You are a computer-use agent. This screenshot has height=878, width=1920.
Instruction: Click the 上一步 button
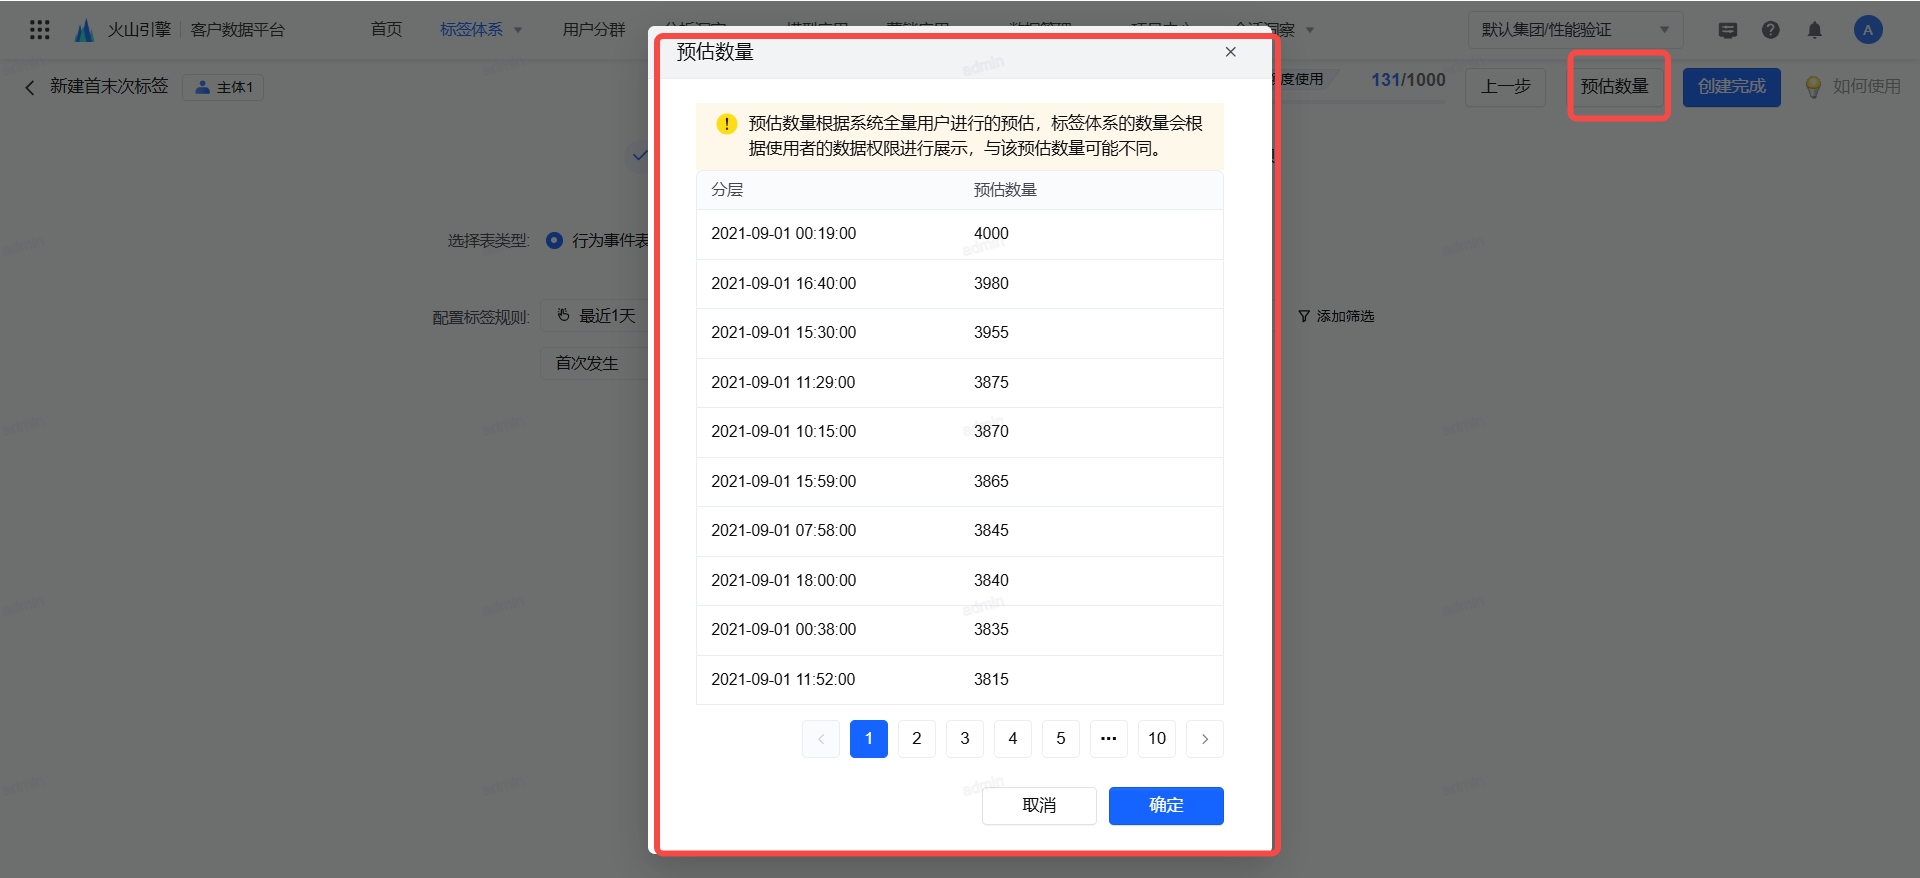tap(1506, 87)
